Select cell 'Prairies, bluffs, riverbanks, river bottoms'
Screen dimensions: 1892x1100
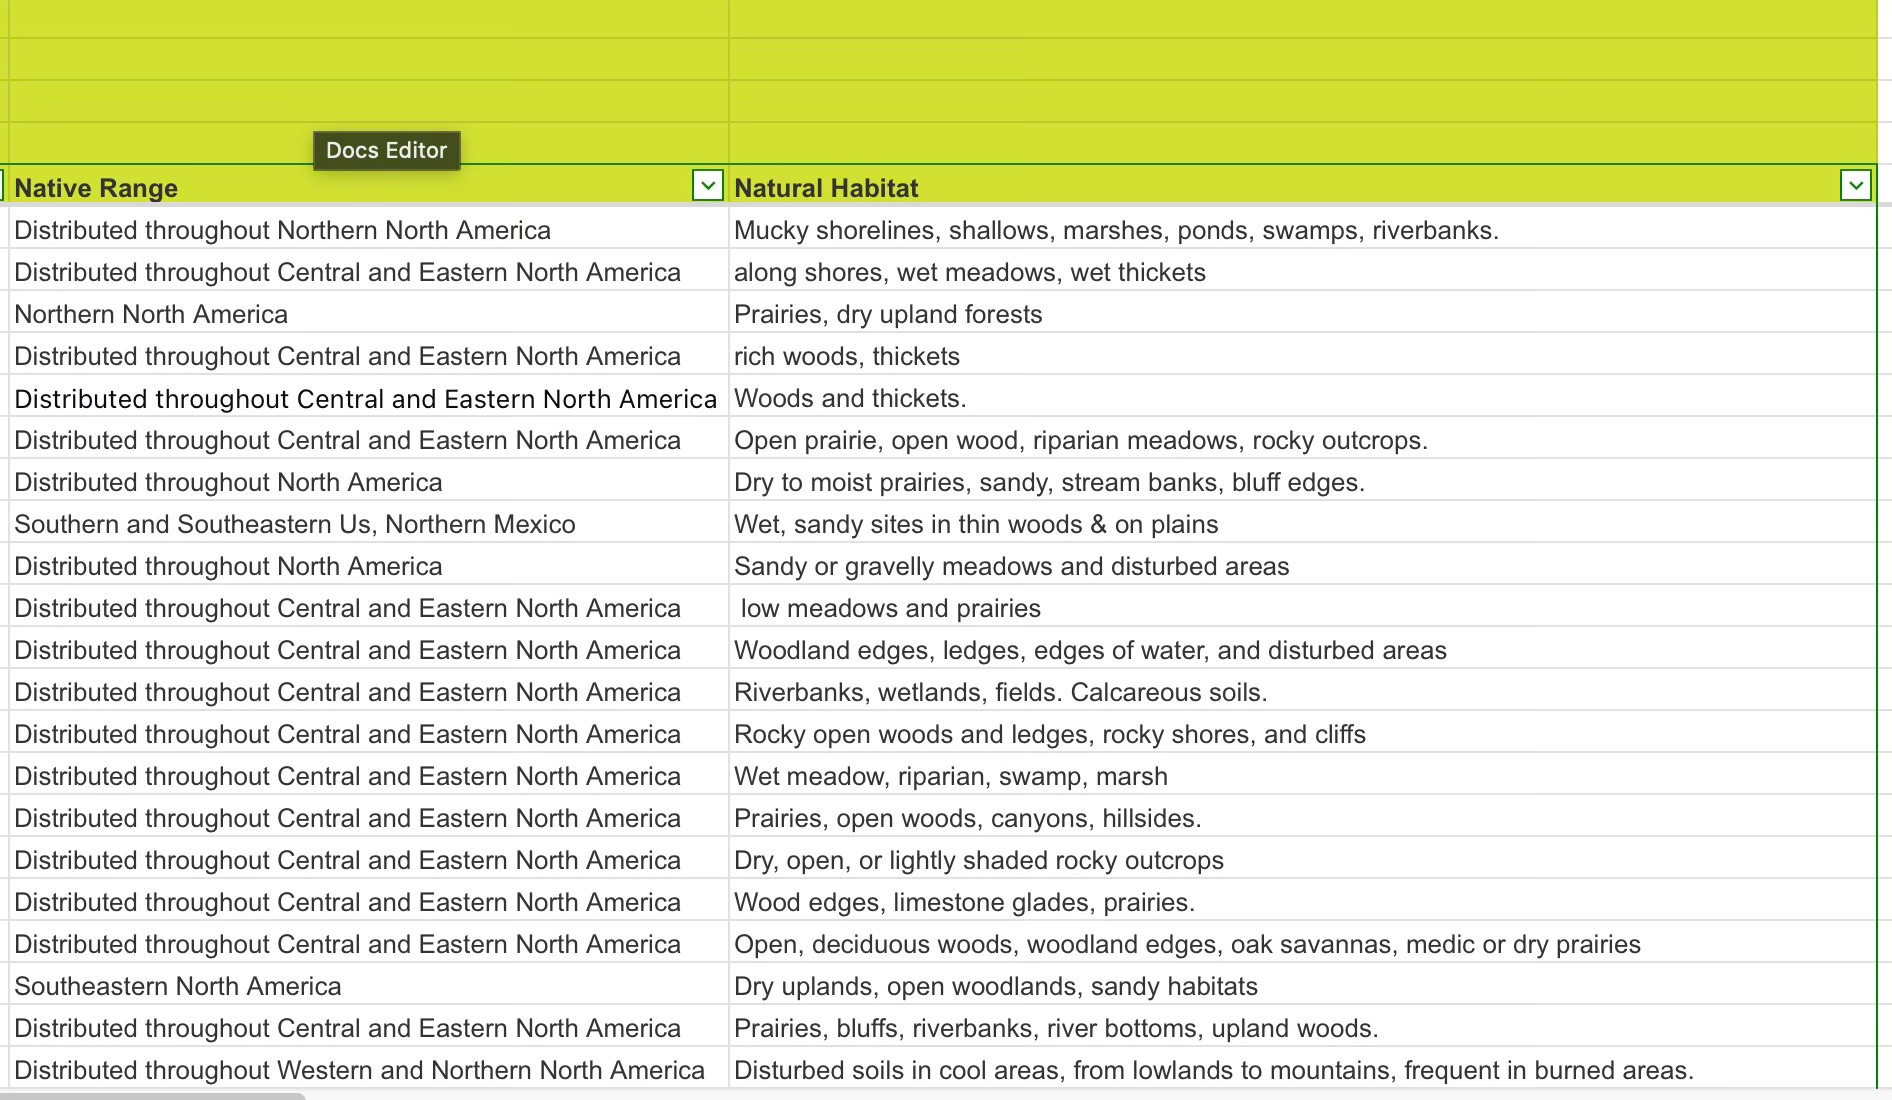[x=1302, y=1028]
